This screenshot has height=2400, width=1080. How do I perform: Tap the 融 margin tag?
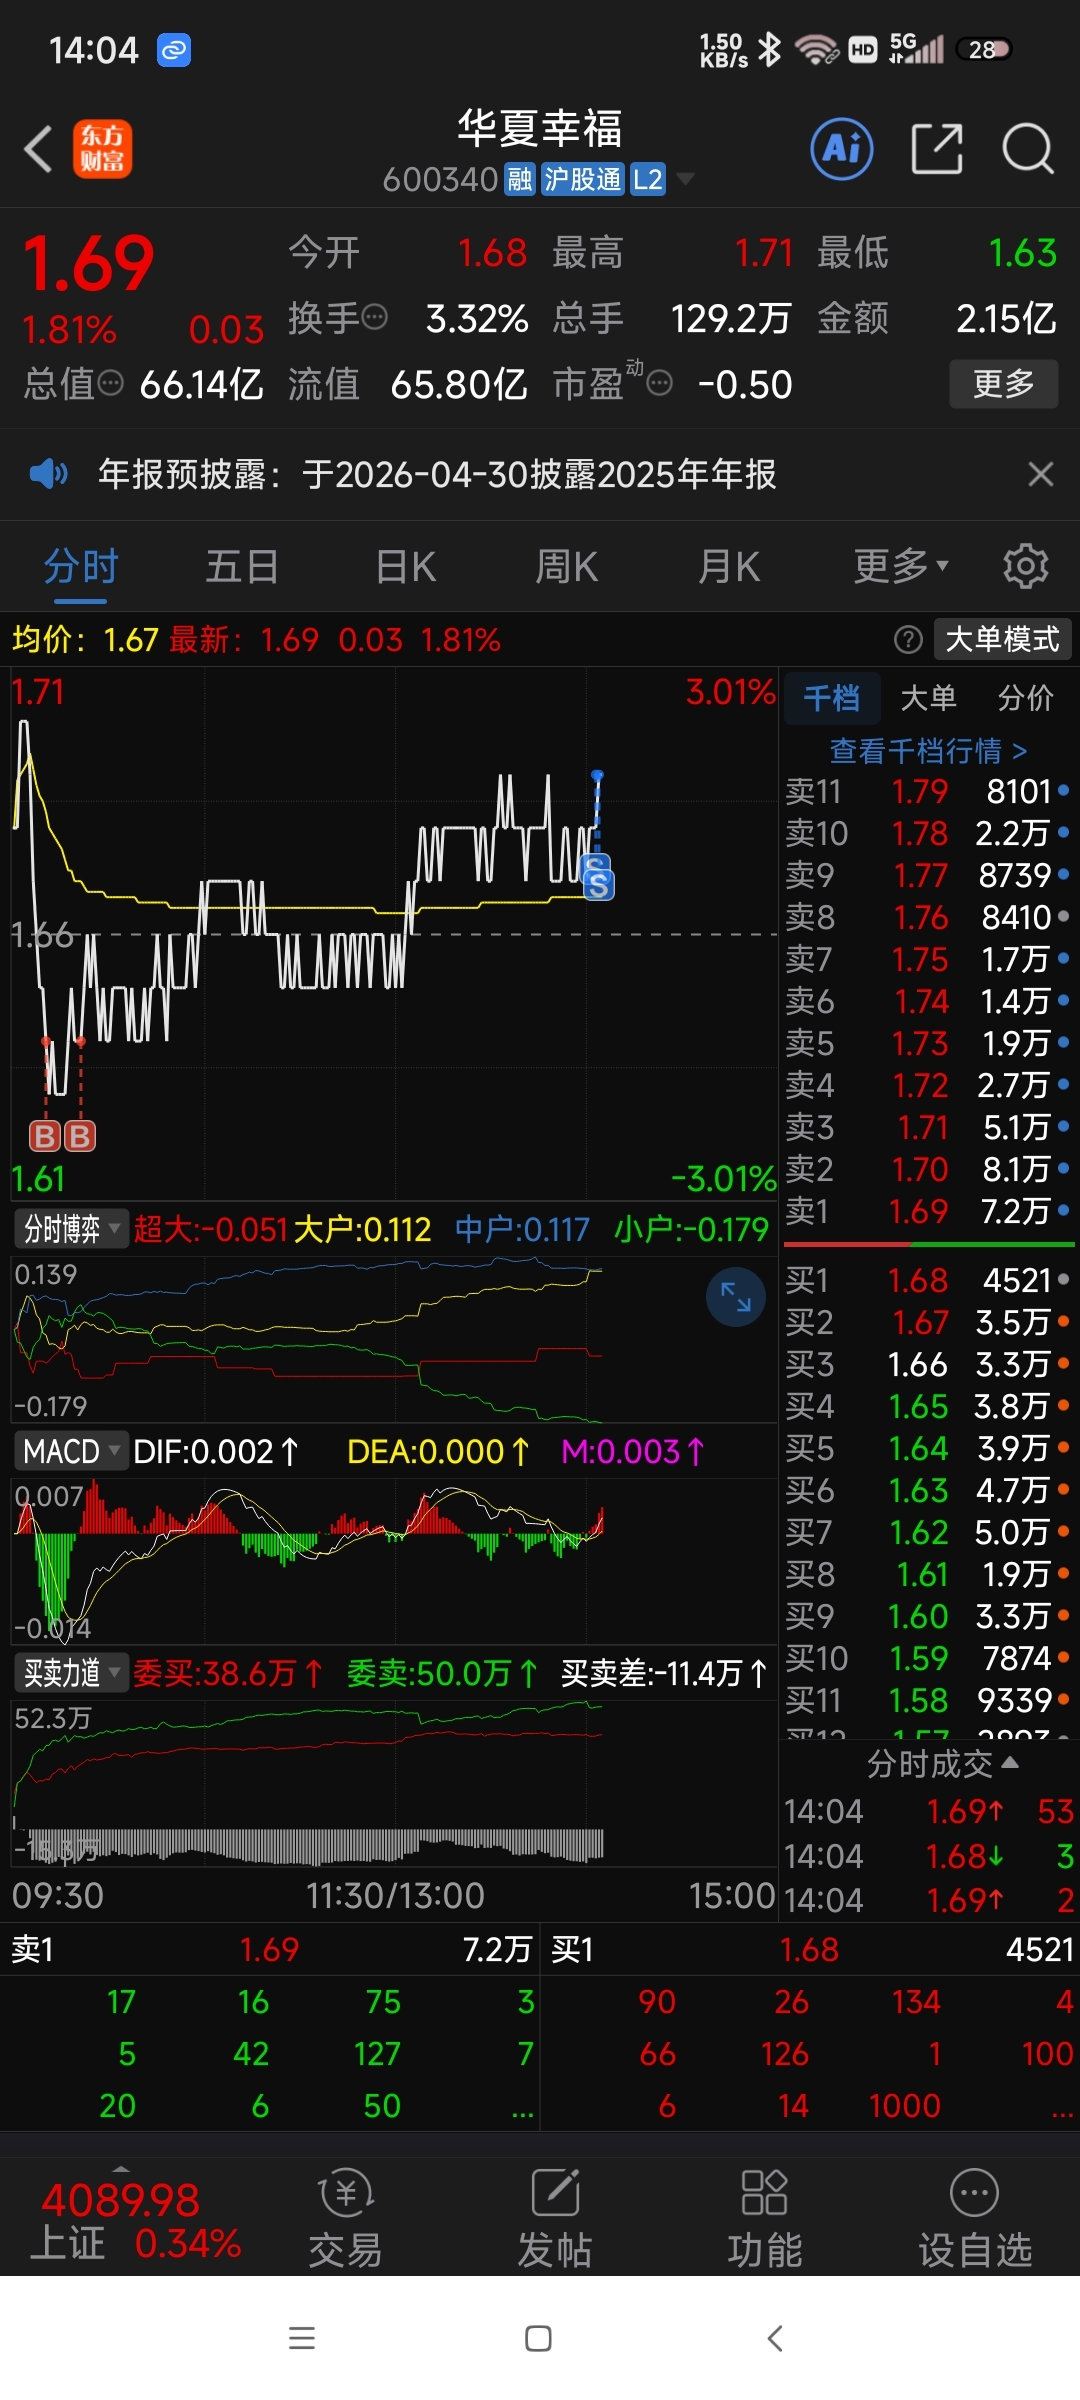point(520,179)
